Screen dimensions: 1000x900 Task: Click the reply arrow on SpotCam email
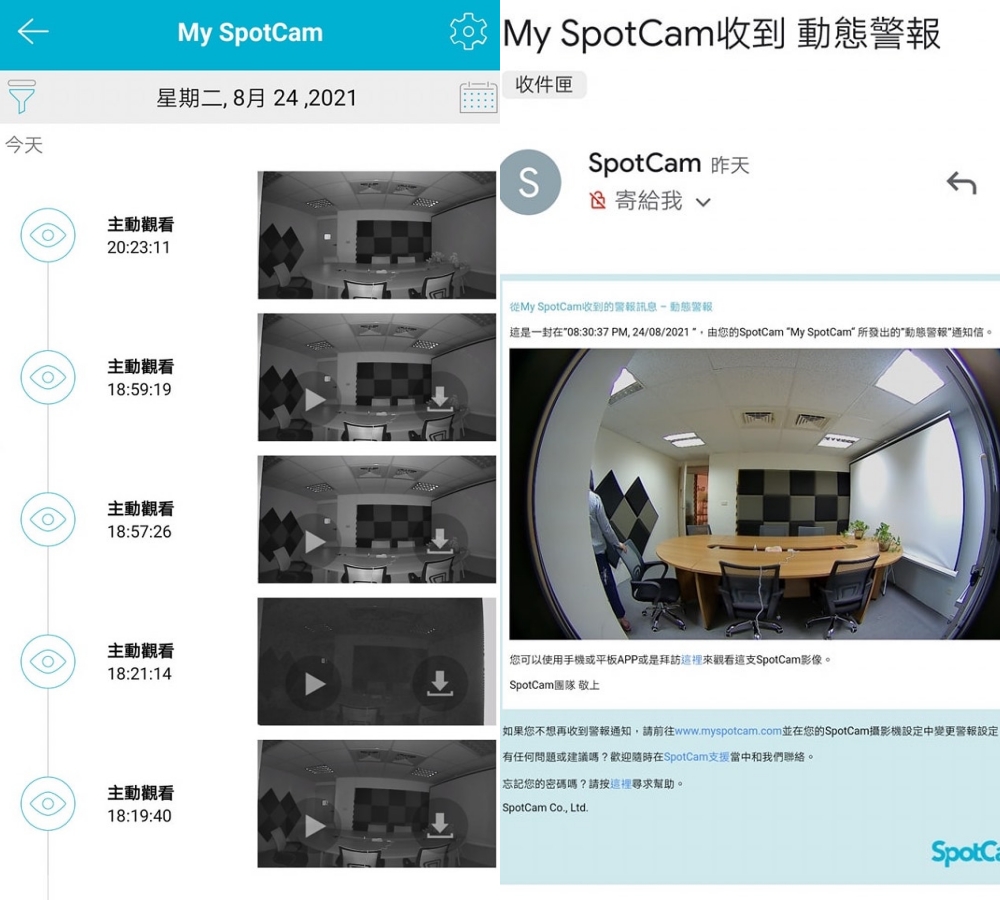click(x=962, y=183)
